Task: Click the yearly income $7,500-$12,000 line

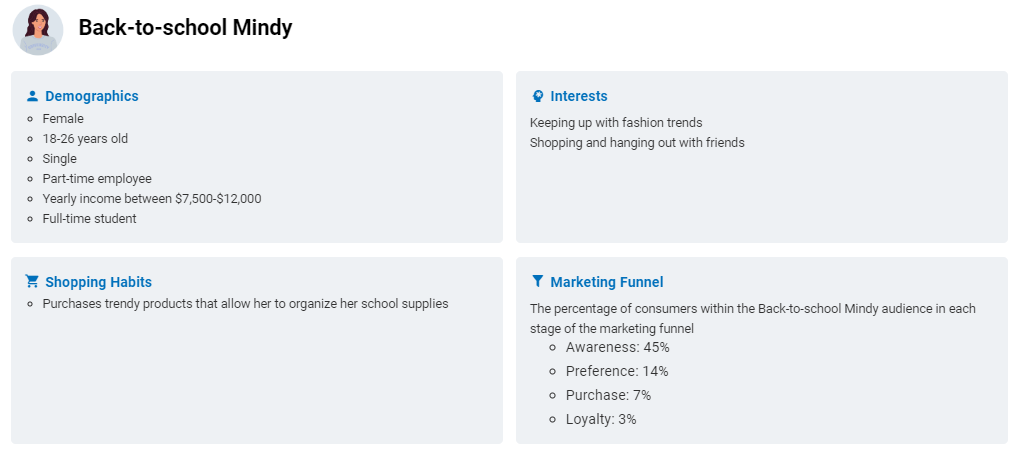Action: pos(152,199)
